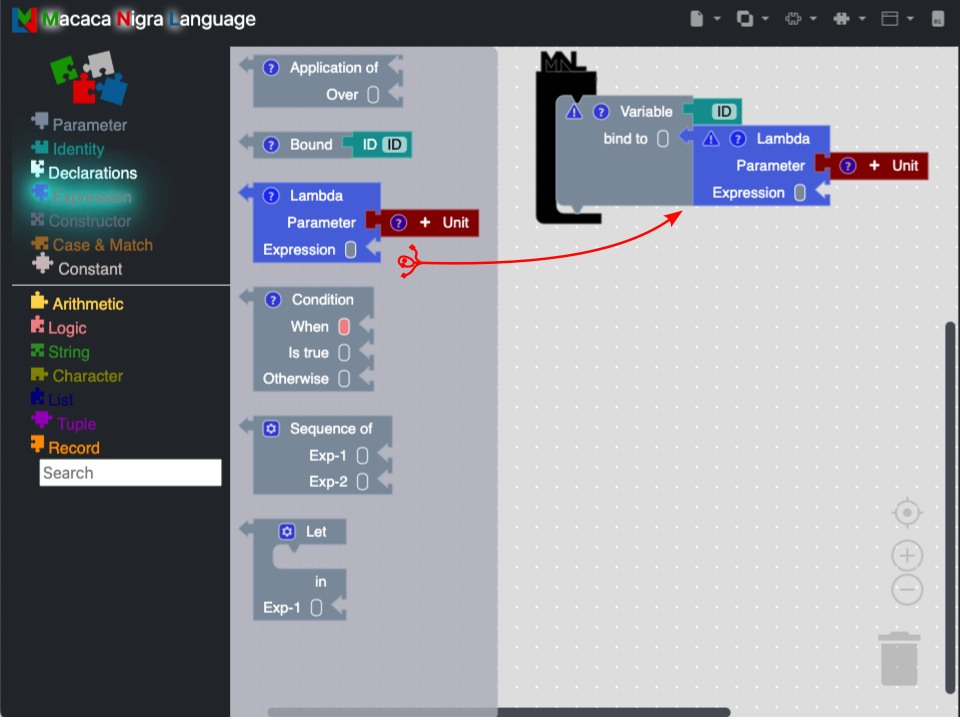
Task: Click gear icon on the Let block
Action: point(287,532)
